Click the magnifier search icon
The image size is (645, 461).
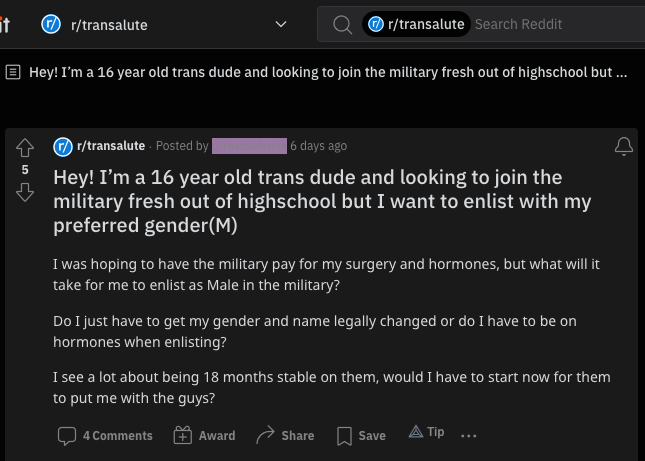[x=342, y=24]
